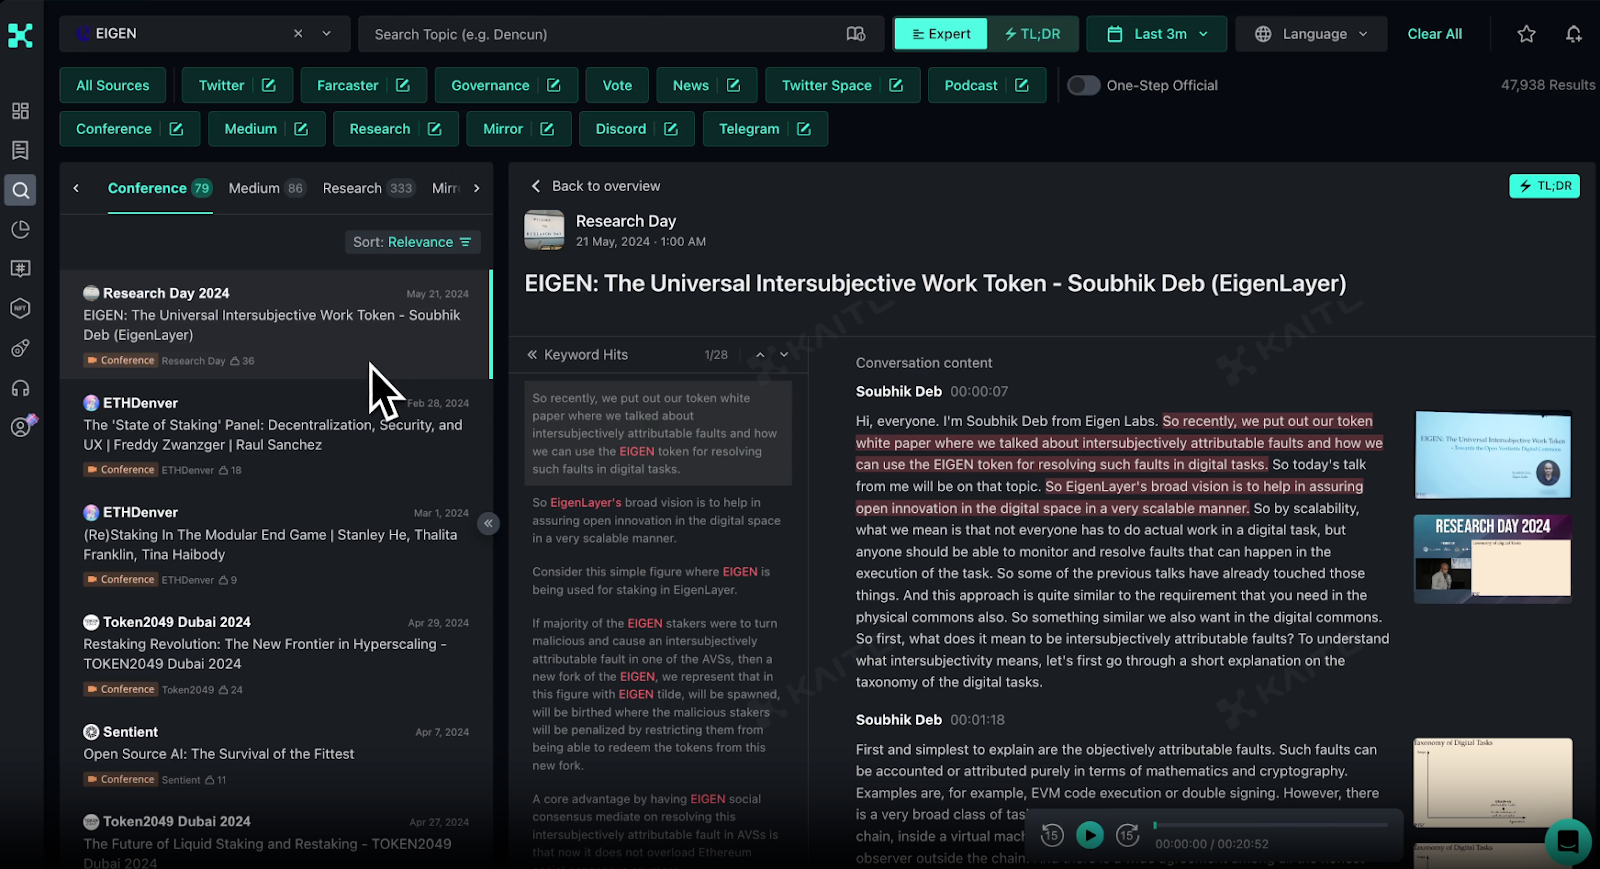Open the Sort: Relevance dropdown
The image size is (1600, 869).
(x=412, y=242)
